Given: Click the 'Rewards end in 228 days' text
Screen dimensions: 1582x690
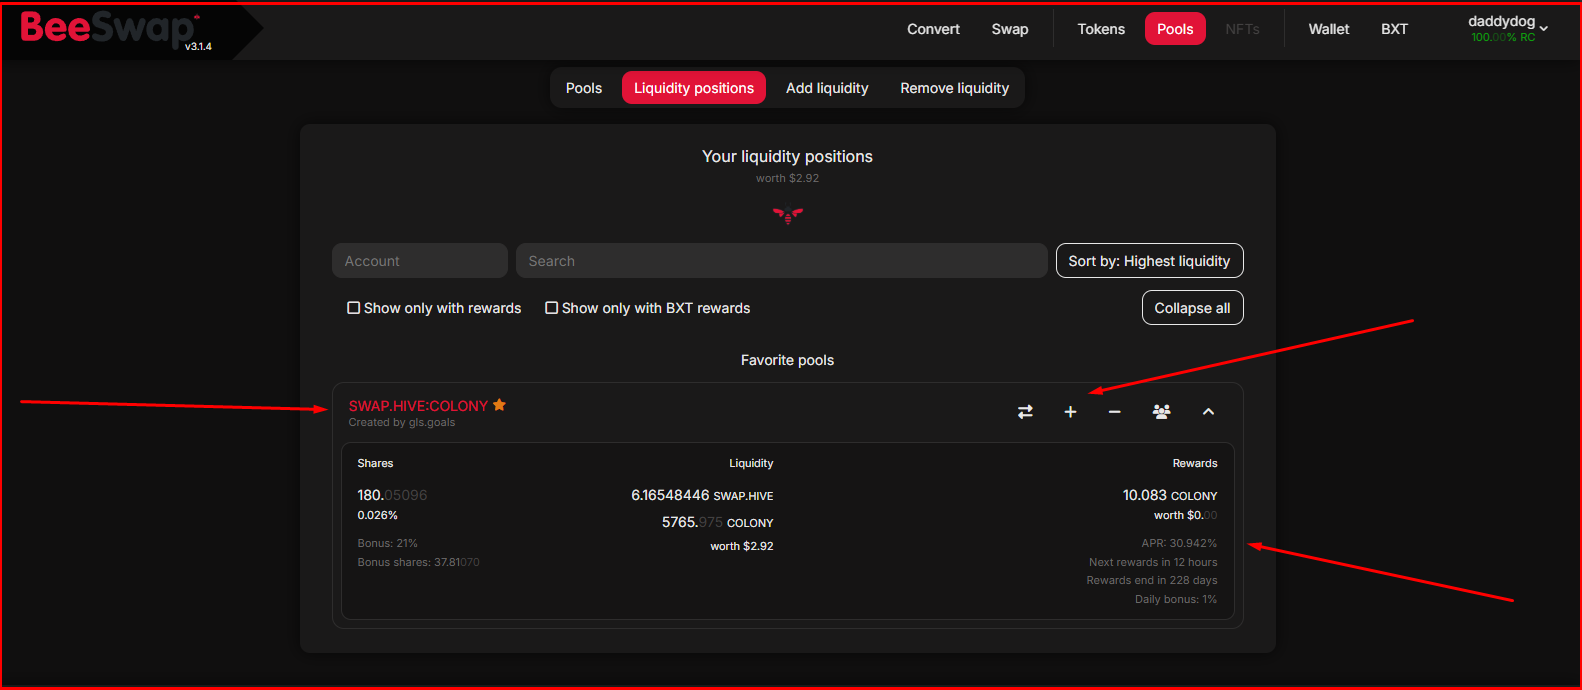Looking at the screenshot, I should pos(1152,580).
